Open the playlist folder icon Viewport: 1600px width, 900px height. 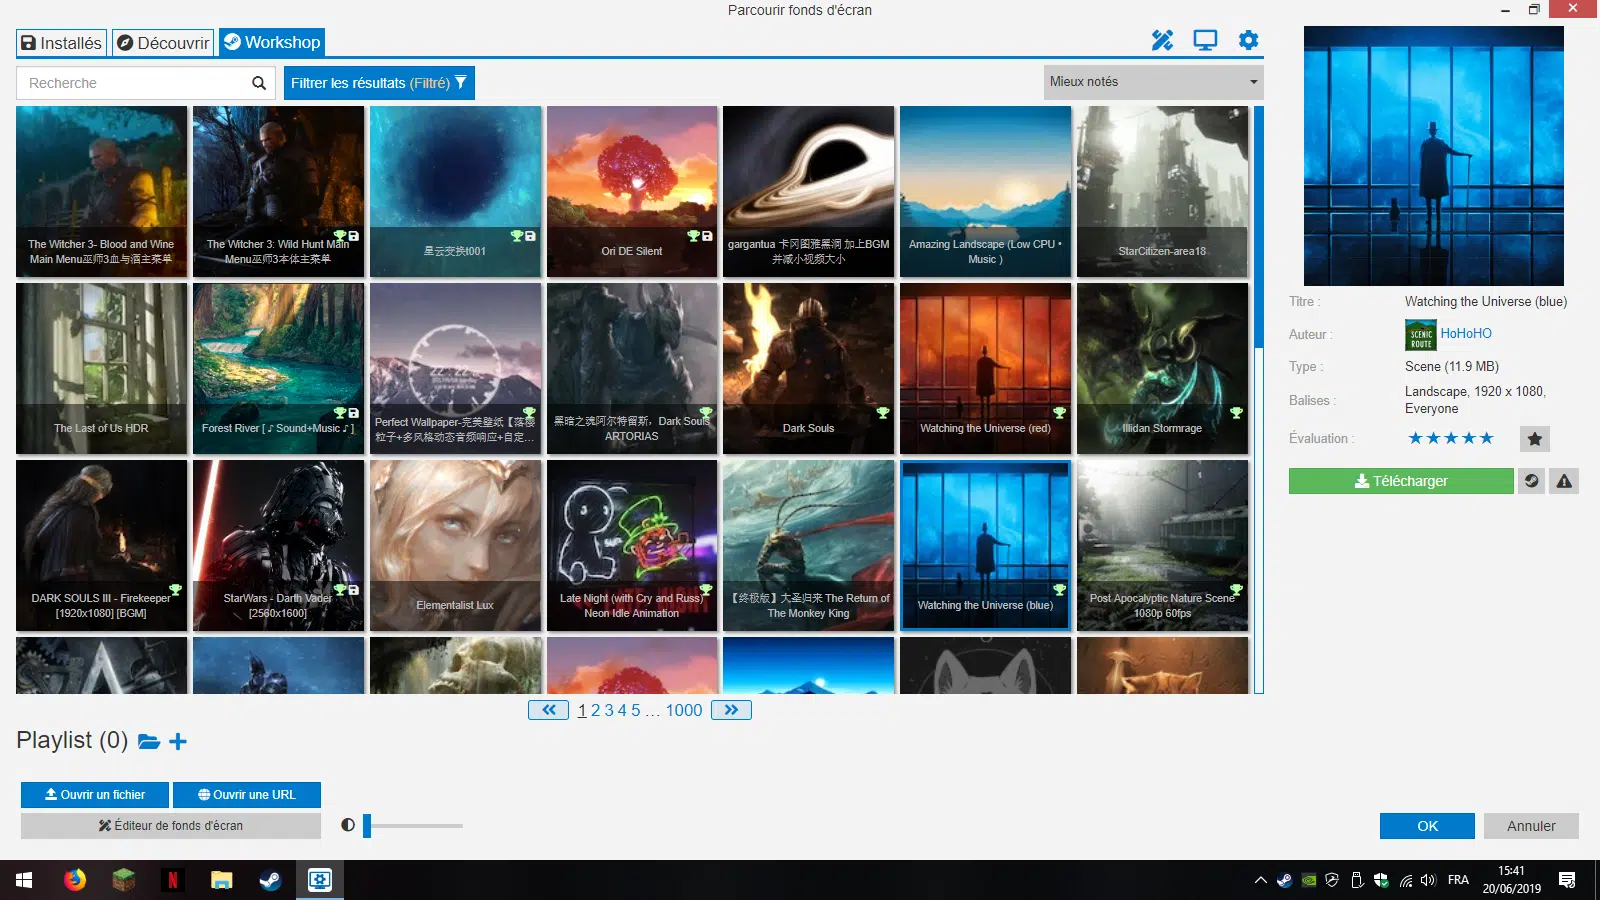point(149,741)
